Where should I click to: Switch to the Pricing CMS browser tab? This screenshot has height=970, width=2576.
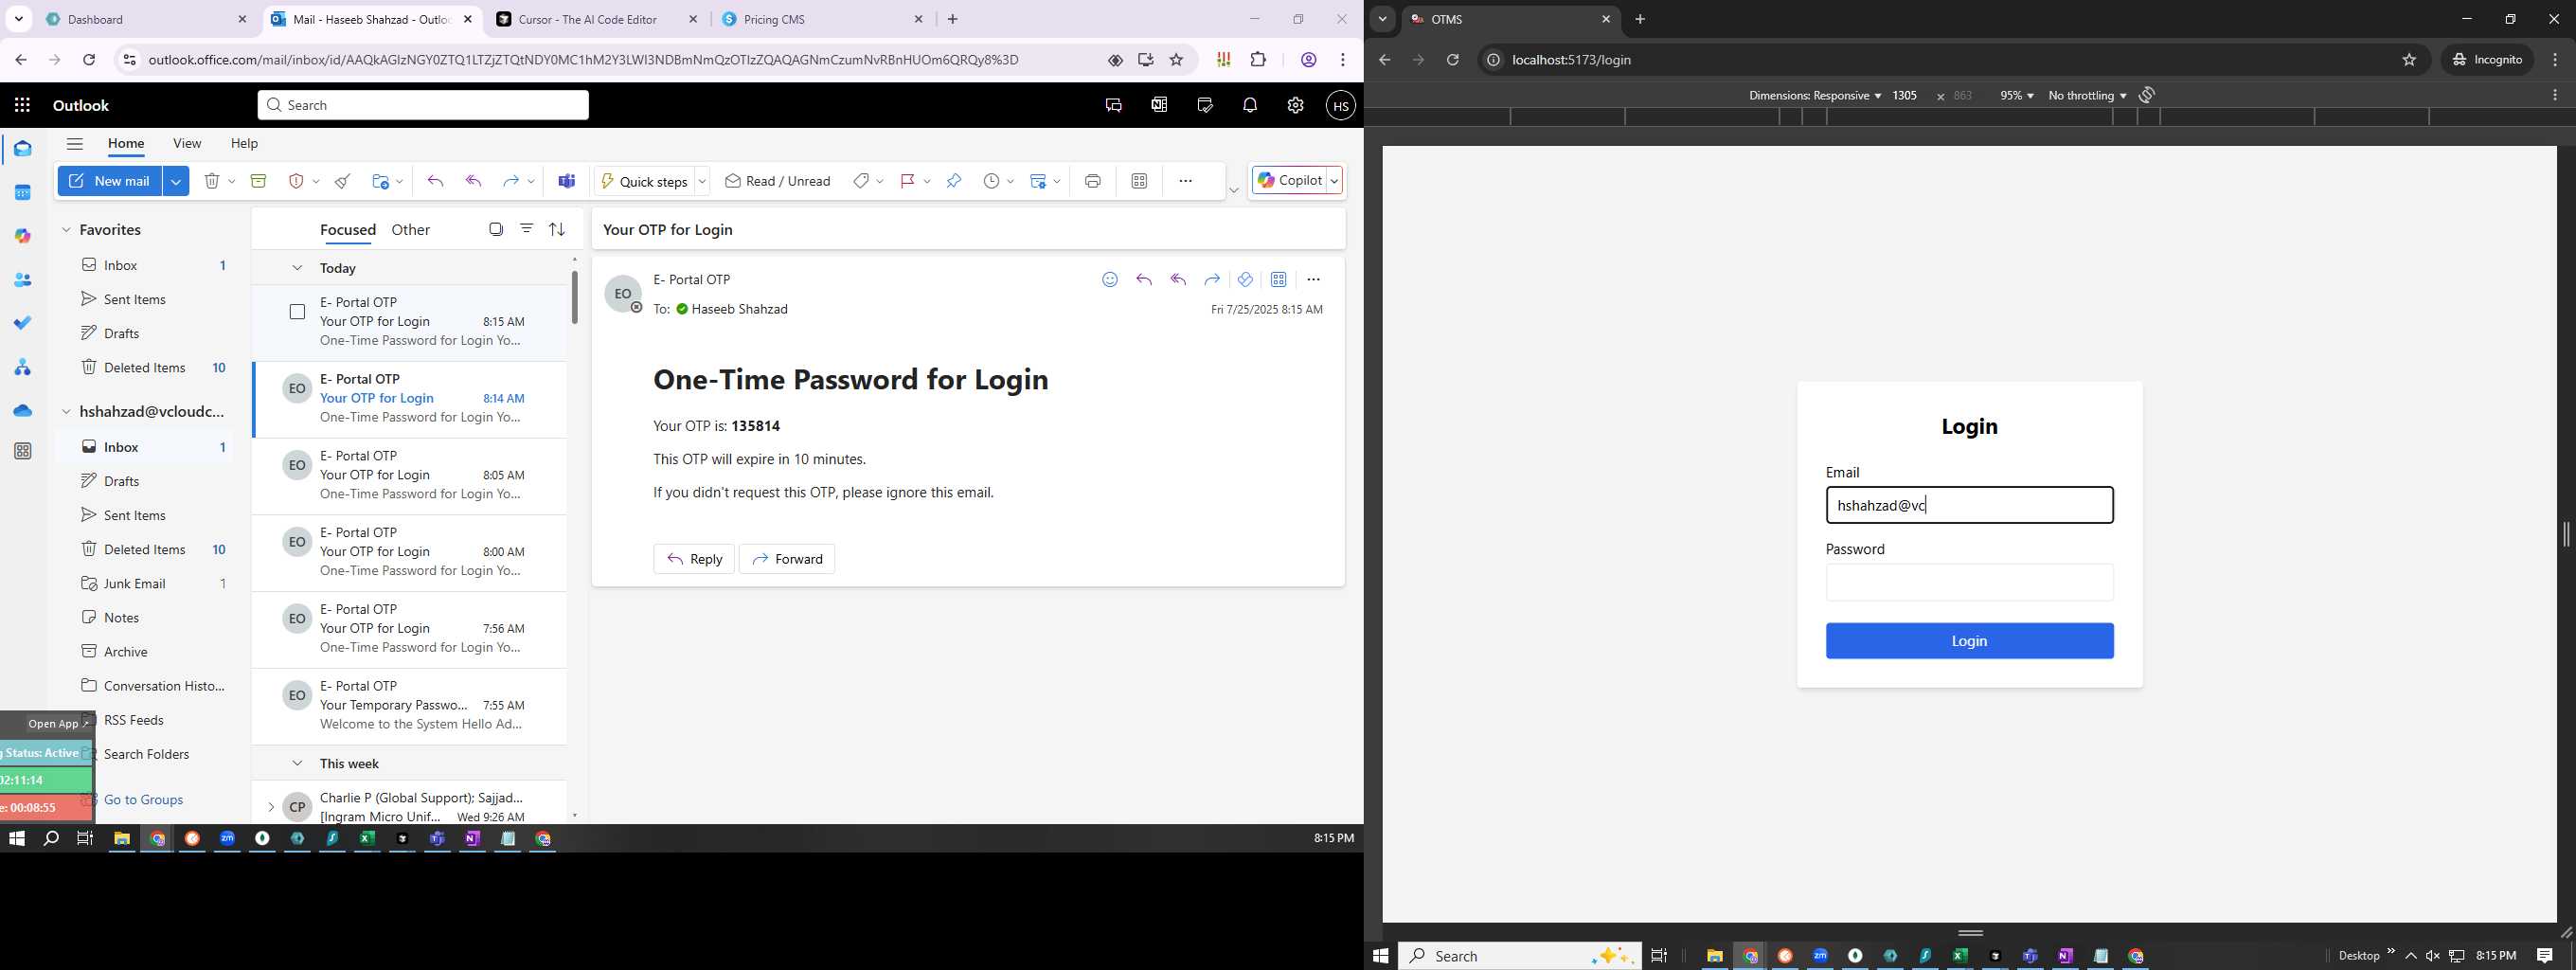click(822, 19)
